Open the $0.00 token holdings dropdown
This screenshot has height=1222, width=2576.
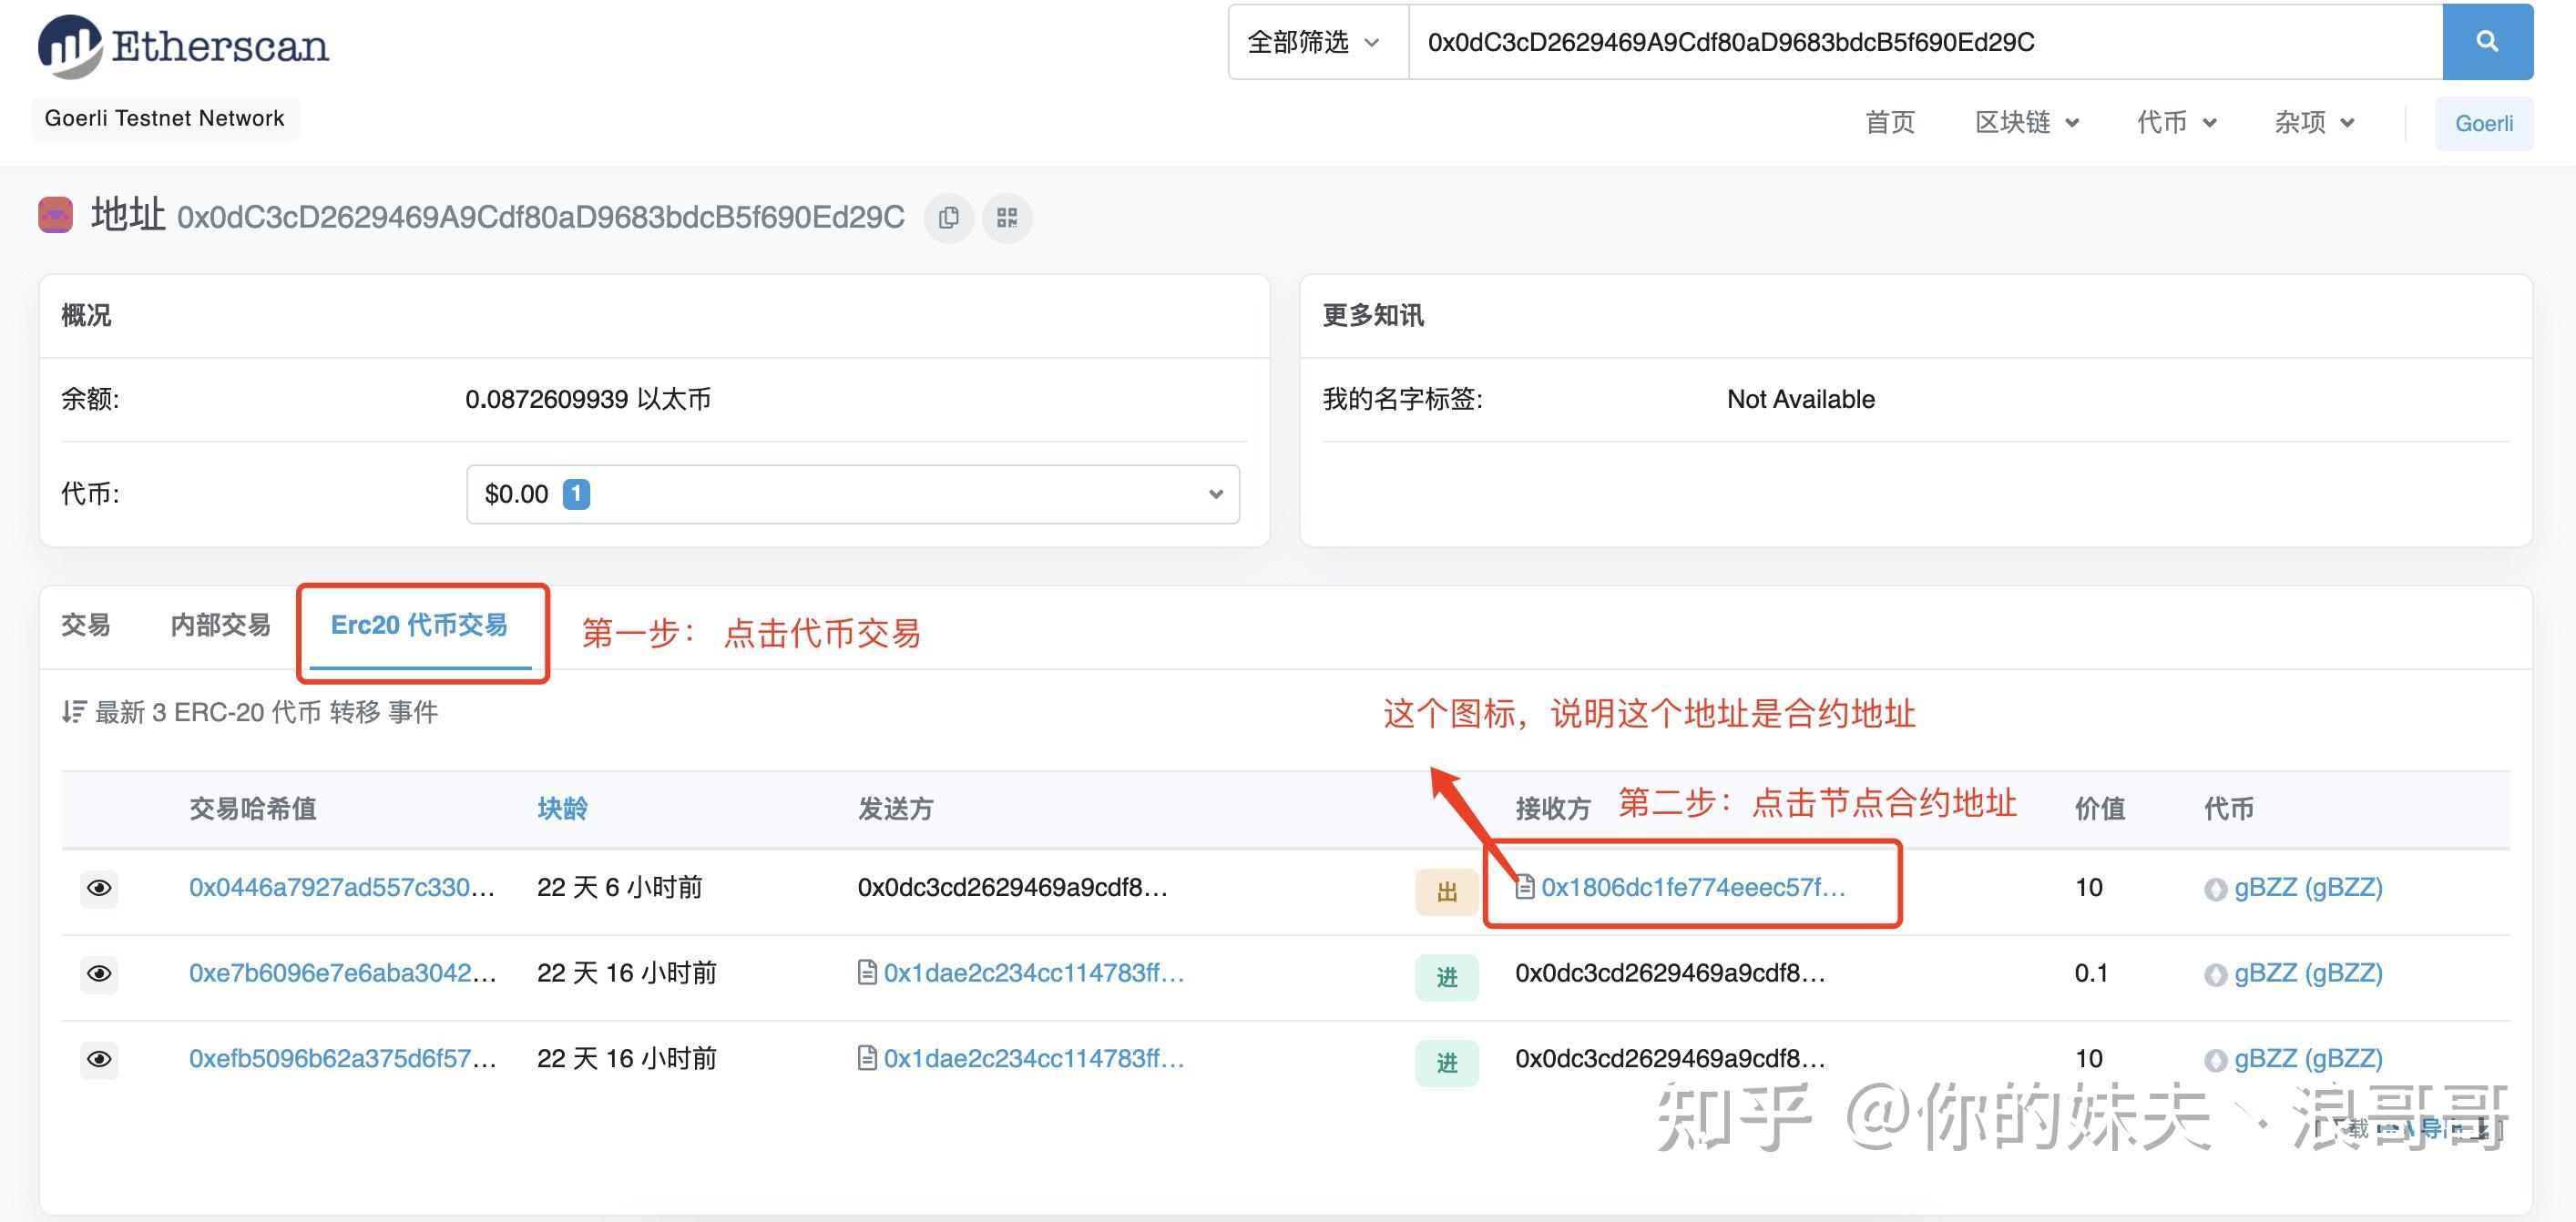coord(853,494)
